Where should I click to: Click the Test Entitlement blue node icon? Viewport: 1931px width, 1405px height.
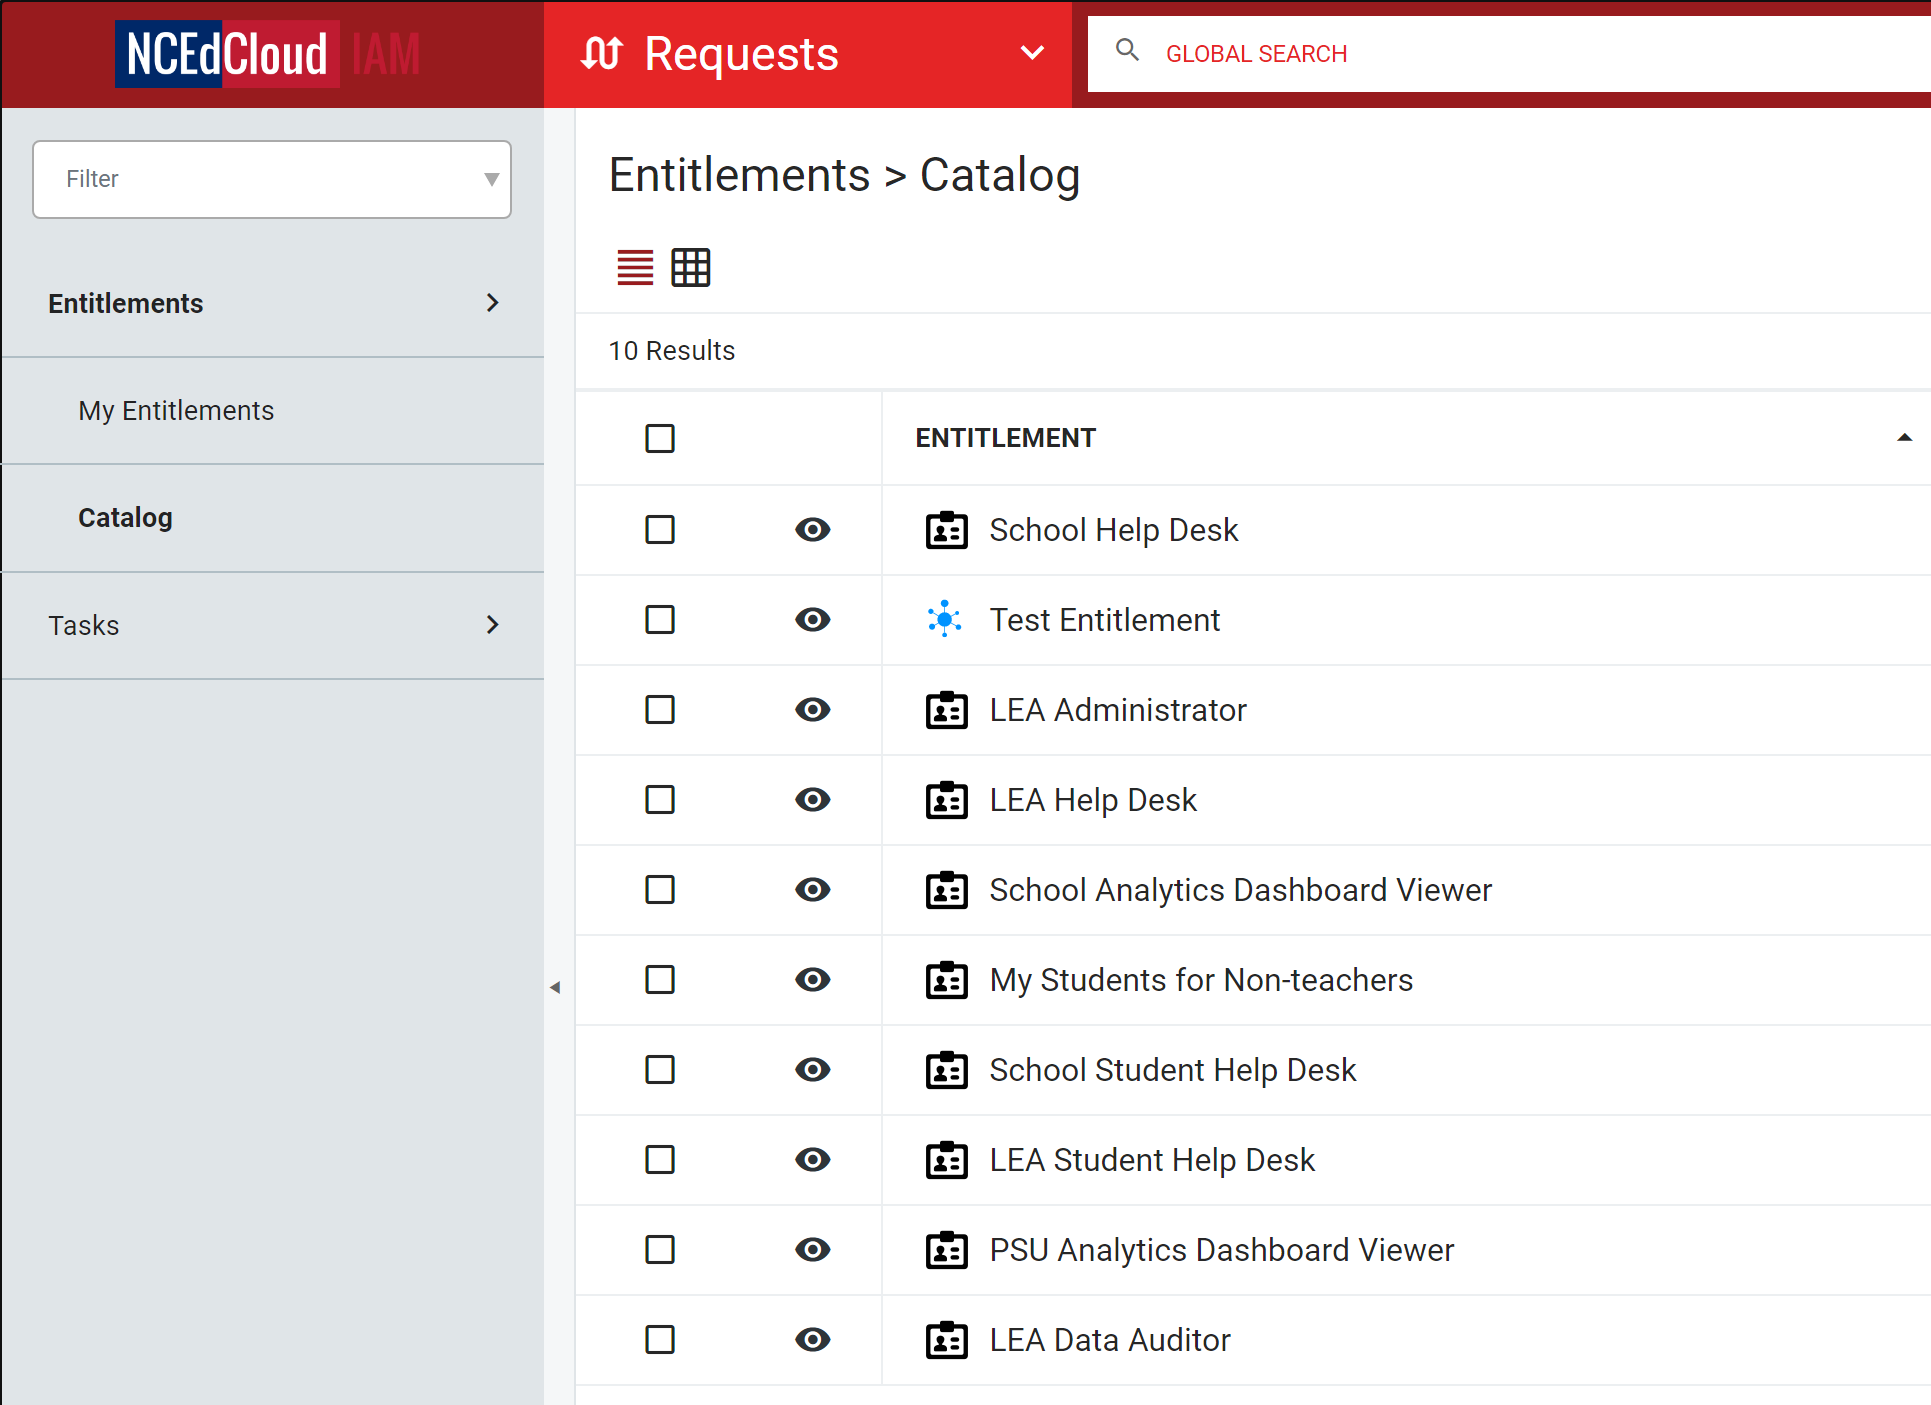pos(945,620)
